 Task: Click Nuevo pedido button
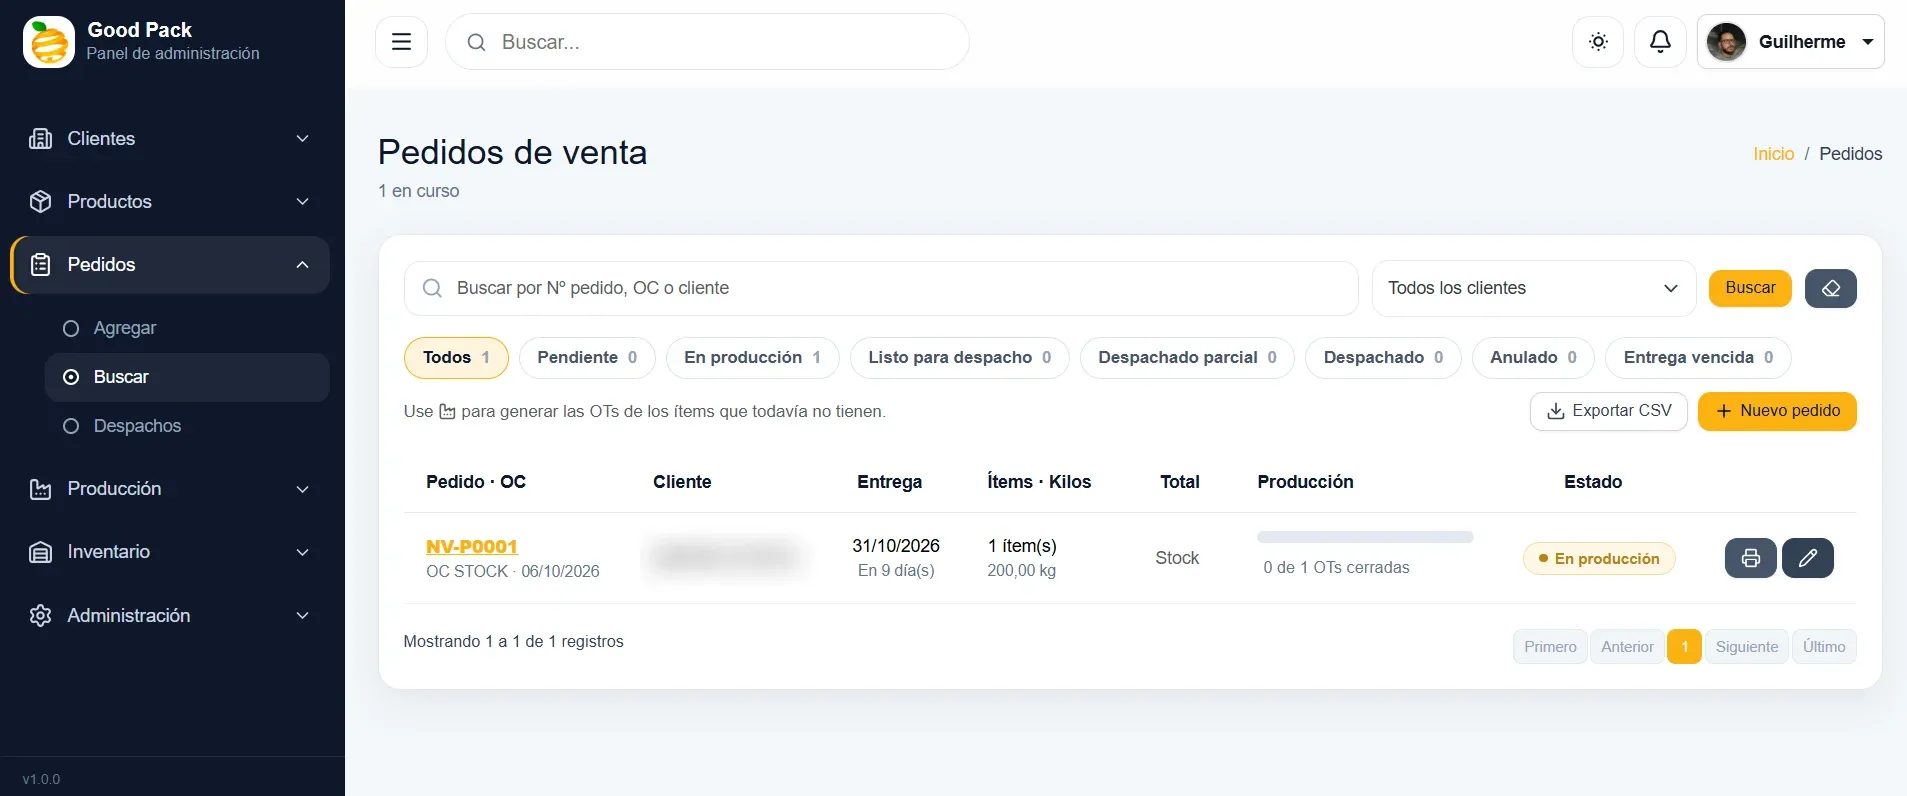(1777, 411)
